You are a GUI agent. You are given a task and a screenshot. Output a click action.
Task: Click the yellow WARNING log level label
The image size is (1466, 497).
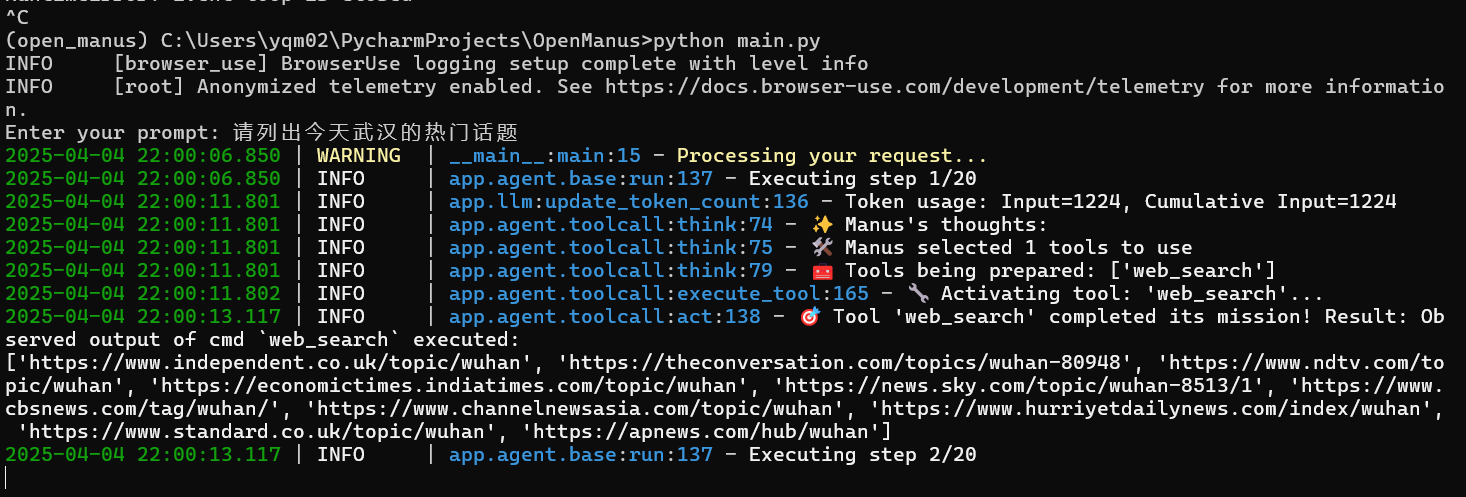358,156
